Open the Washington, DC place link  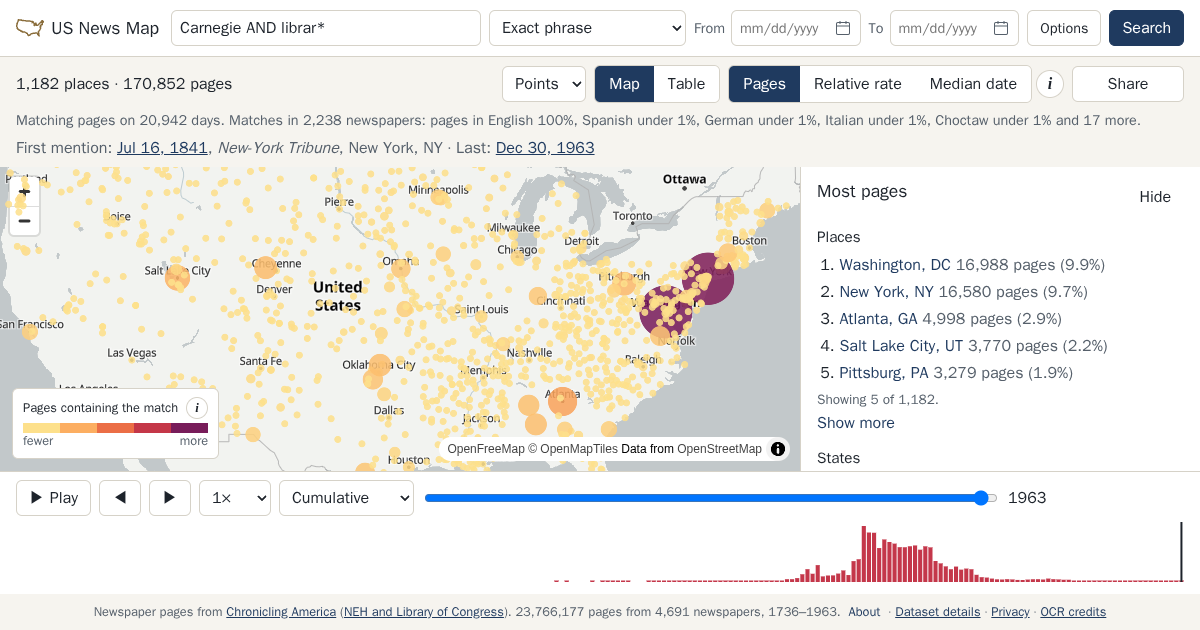pyautogui.click(x=895, y=265)
